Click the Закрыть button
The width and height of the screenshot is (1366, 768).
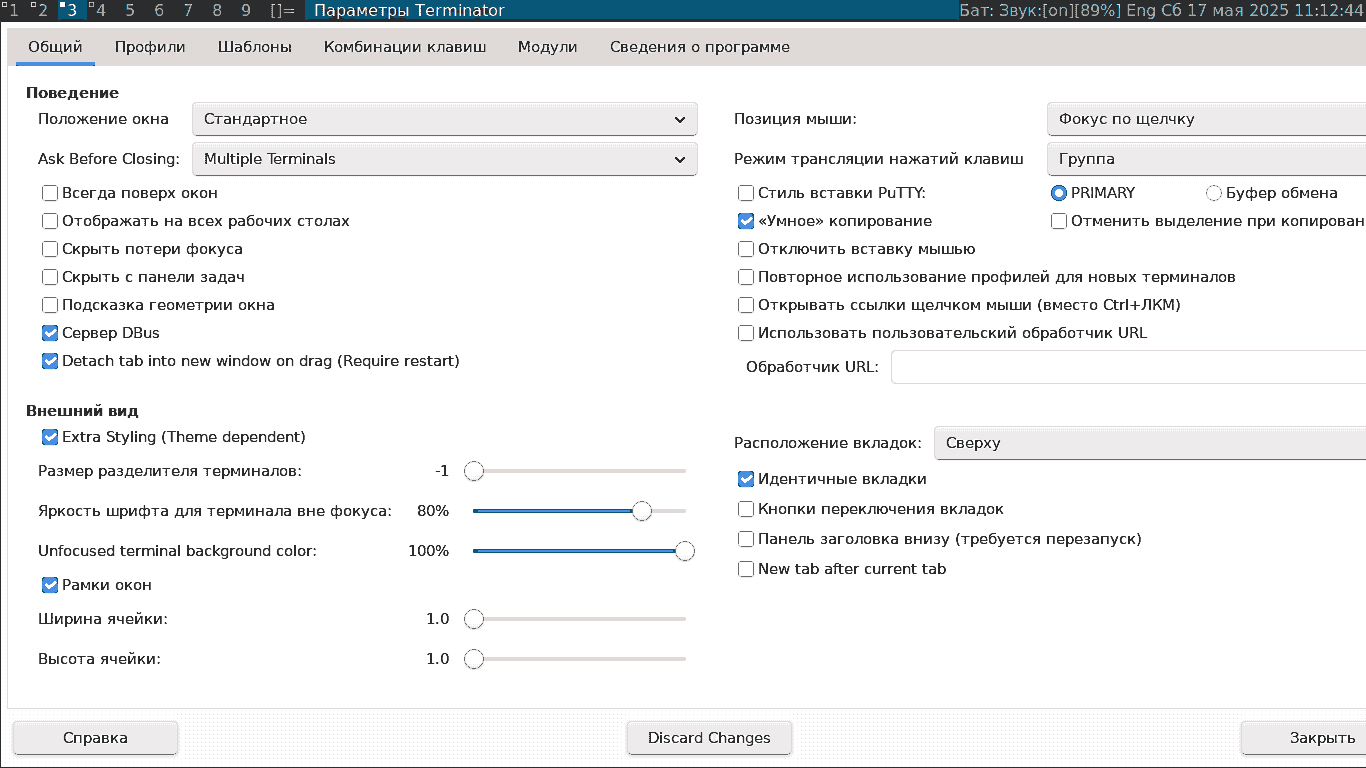click(1303, 738)
